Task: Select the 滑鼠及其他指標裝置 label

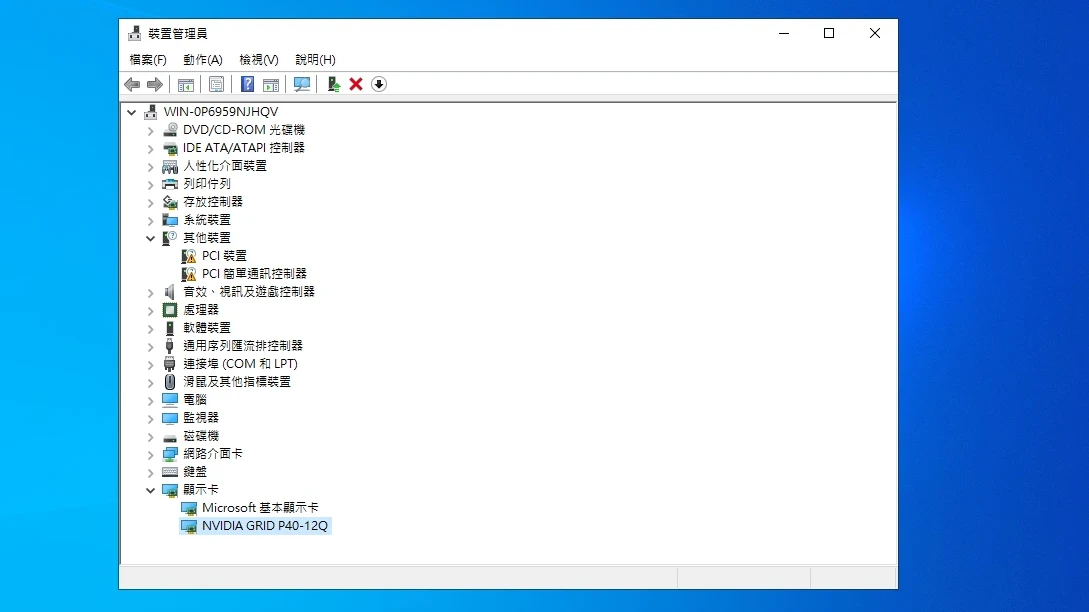Action: click(237, 382)
